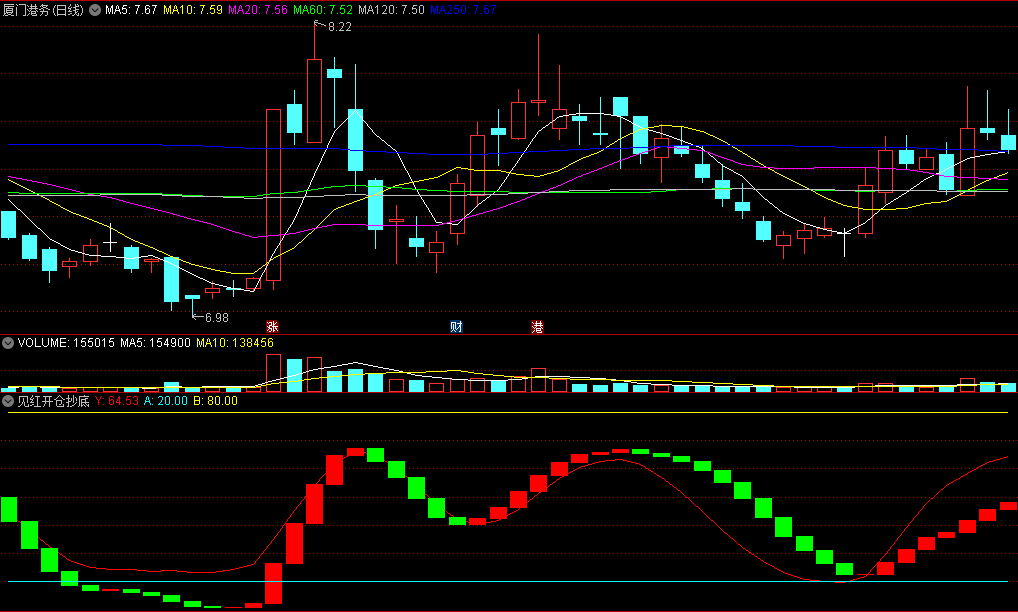Select the 厦门港务(日线) chart title
This screenshot has height=612, width=1018.
click(43, 10)
